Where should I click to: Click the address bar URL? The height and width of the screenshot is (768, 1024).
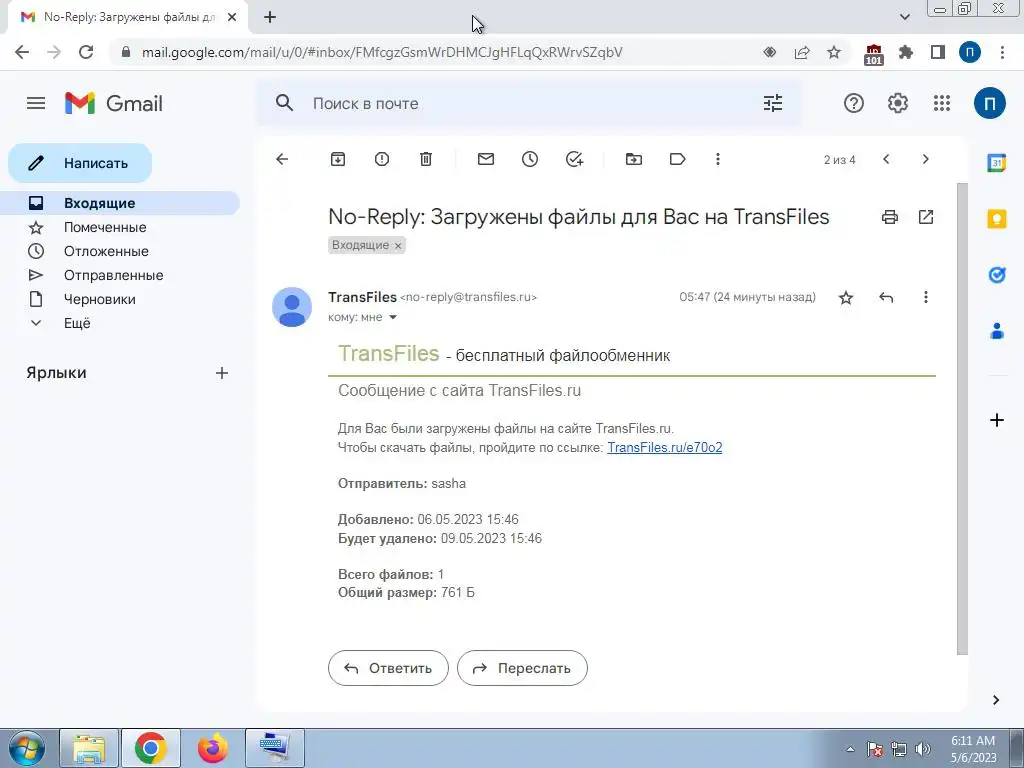point(382,52)
